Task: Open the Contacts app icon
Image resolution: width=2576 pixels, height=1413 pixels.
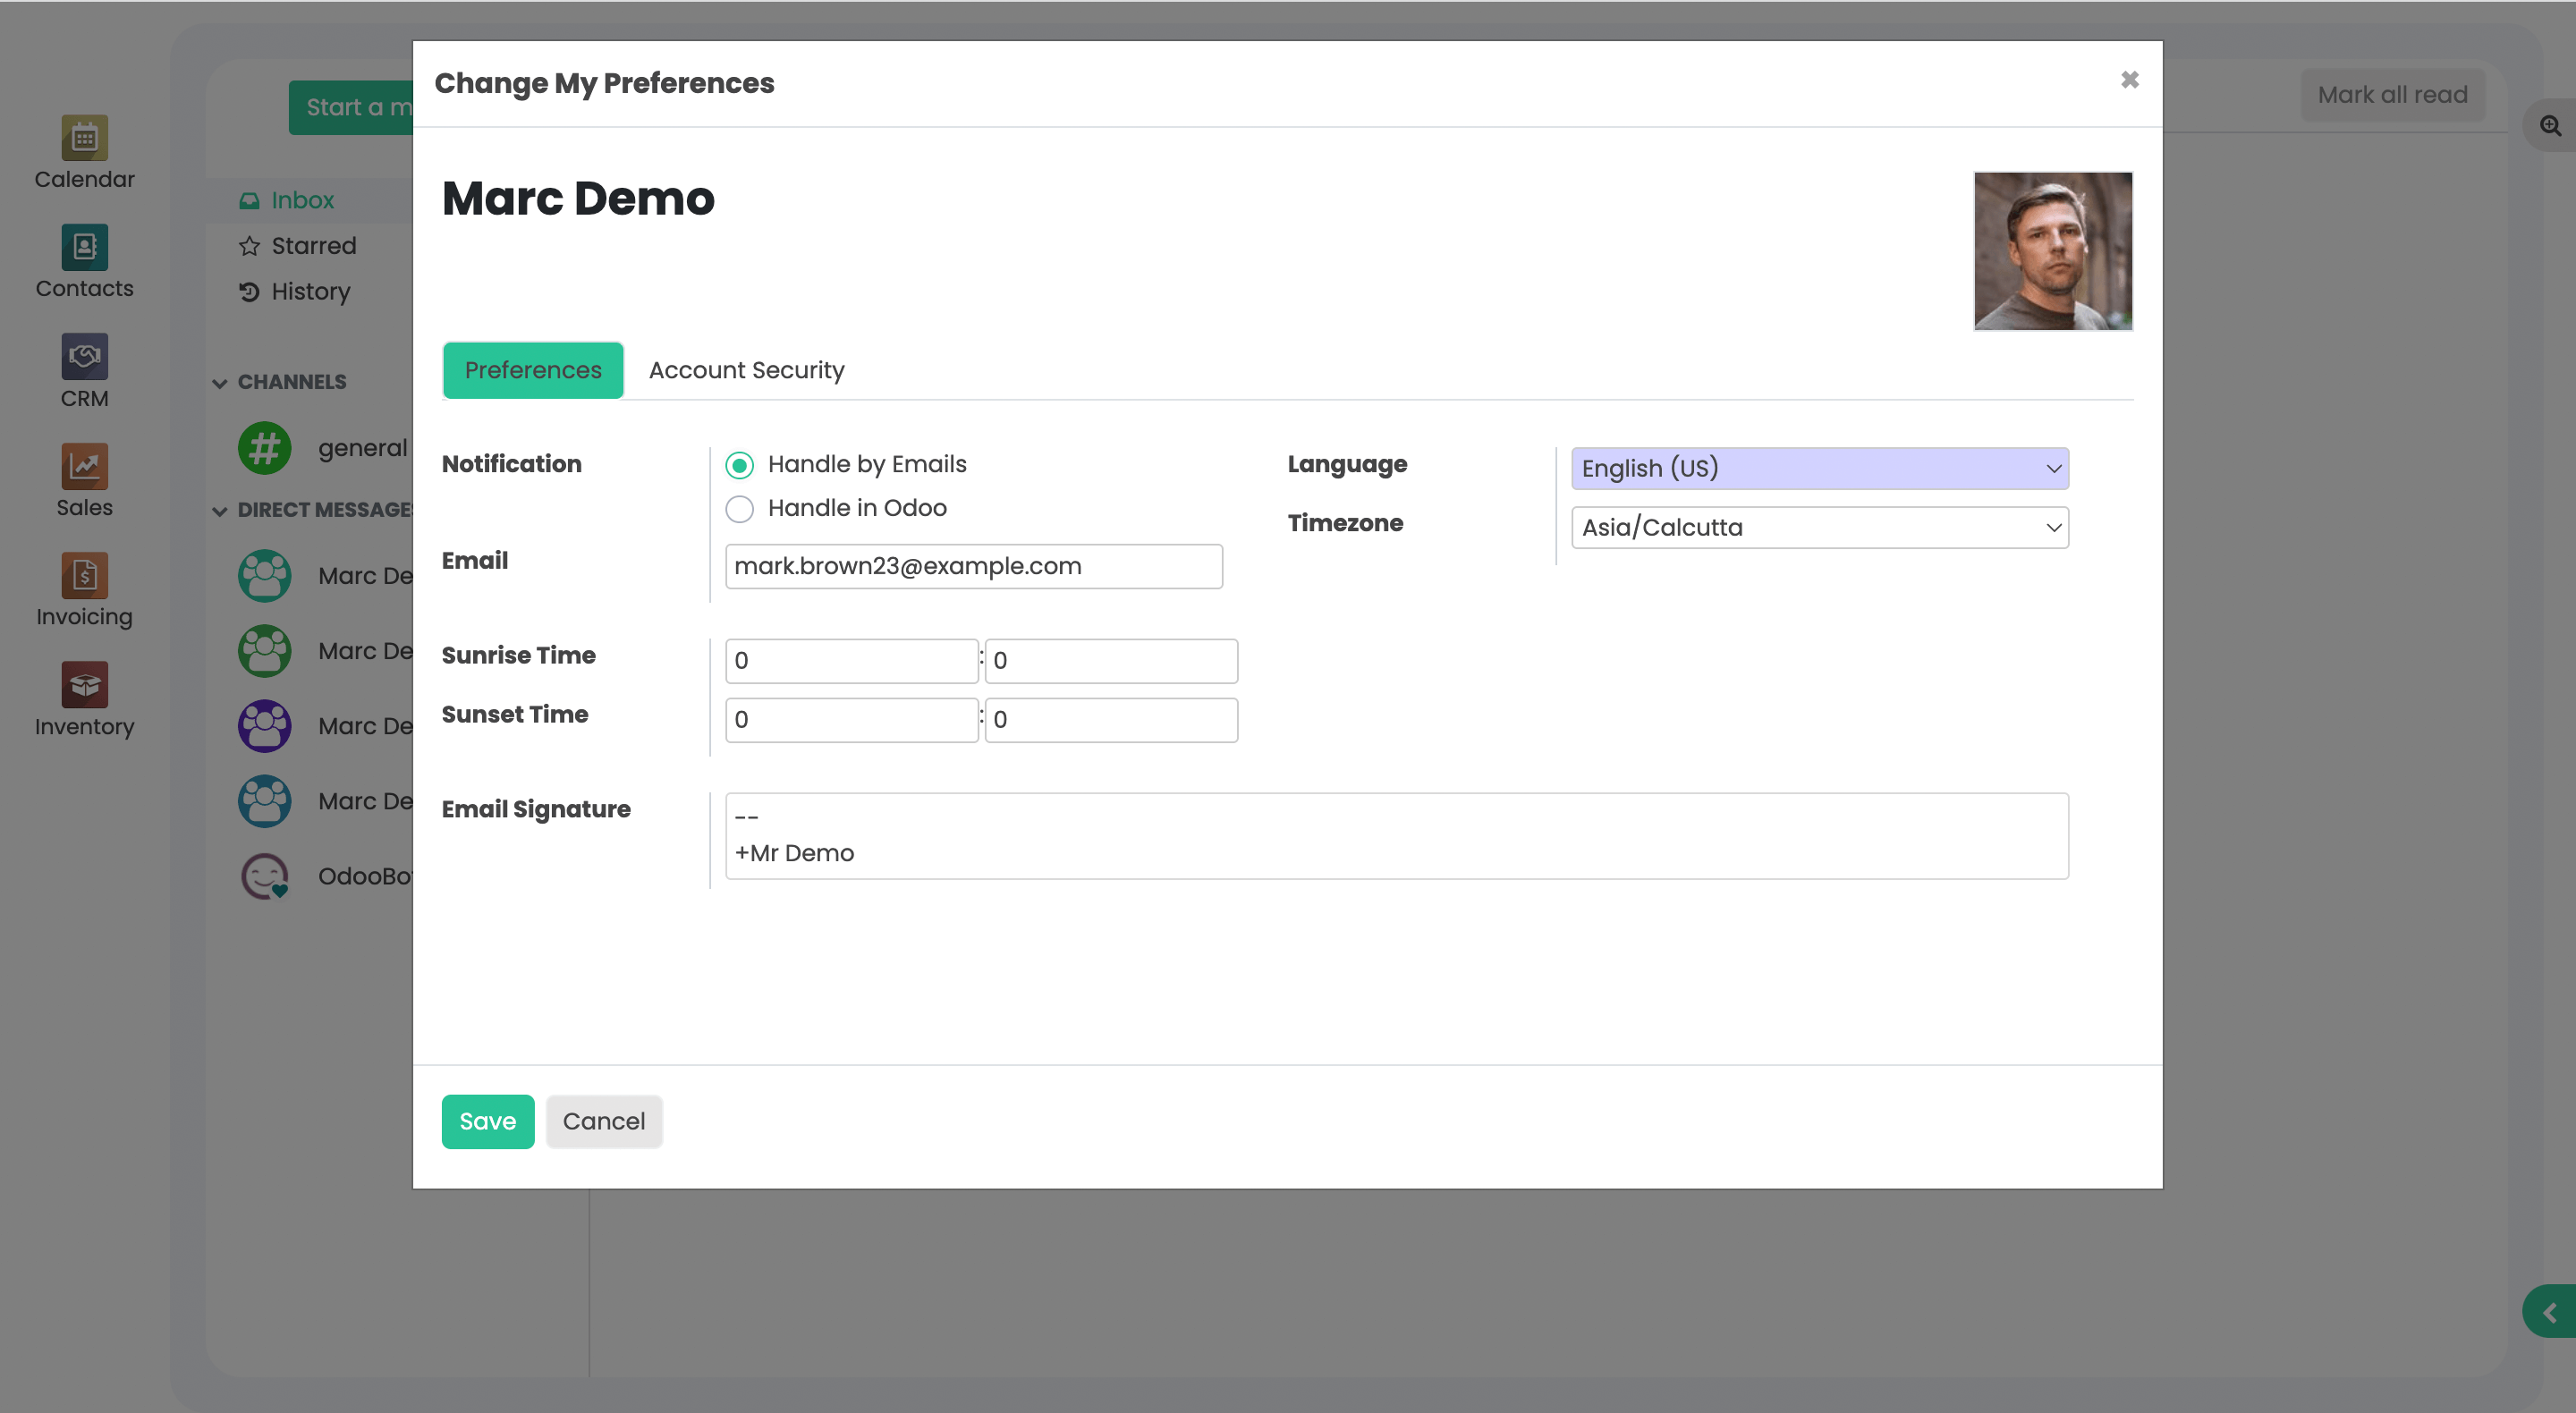Action: [x=84, y=247]
